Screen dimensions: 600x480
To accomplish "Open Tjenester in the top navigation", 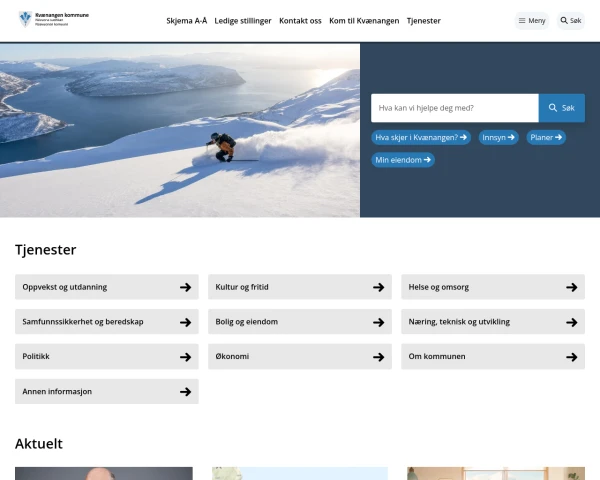I will (x=424, y=21).
